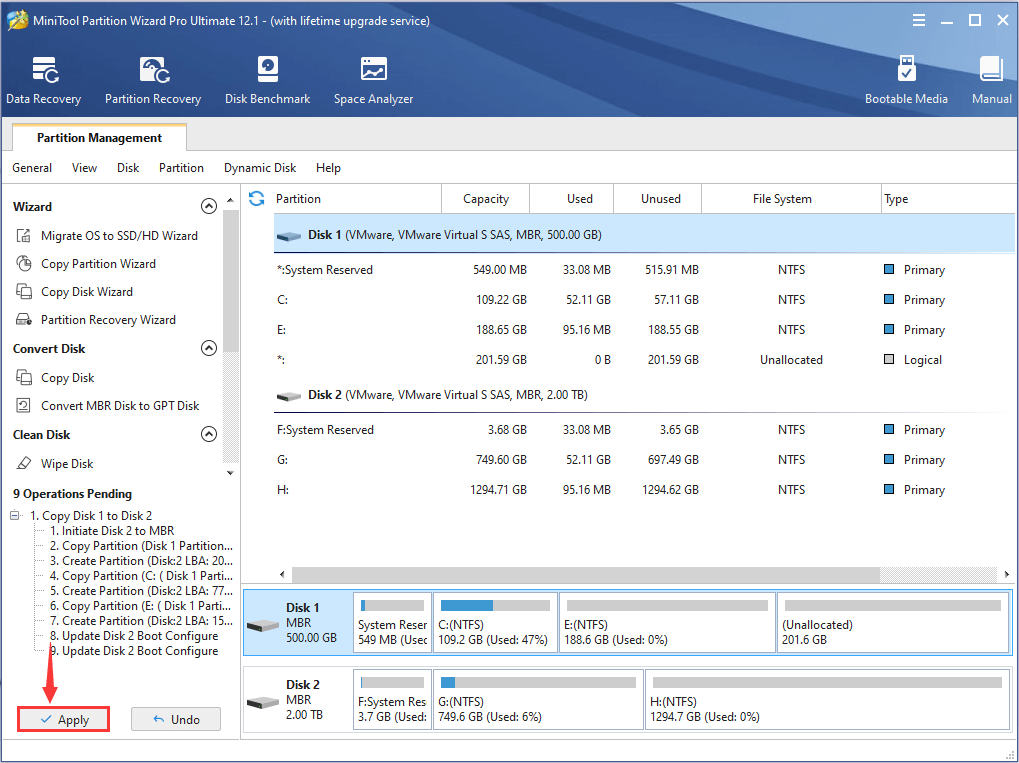Start the Copy Disk Wizard
Screen dimensions: 1019x763
click(x=75, y=291)
